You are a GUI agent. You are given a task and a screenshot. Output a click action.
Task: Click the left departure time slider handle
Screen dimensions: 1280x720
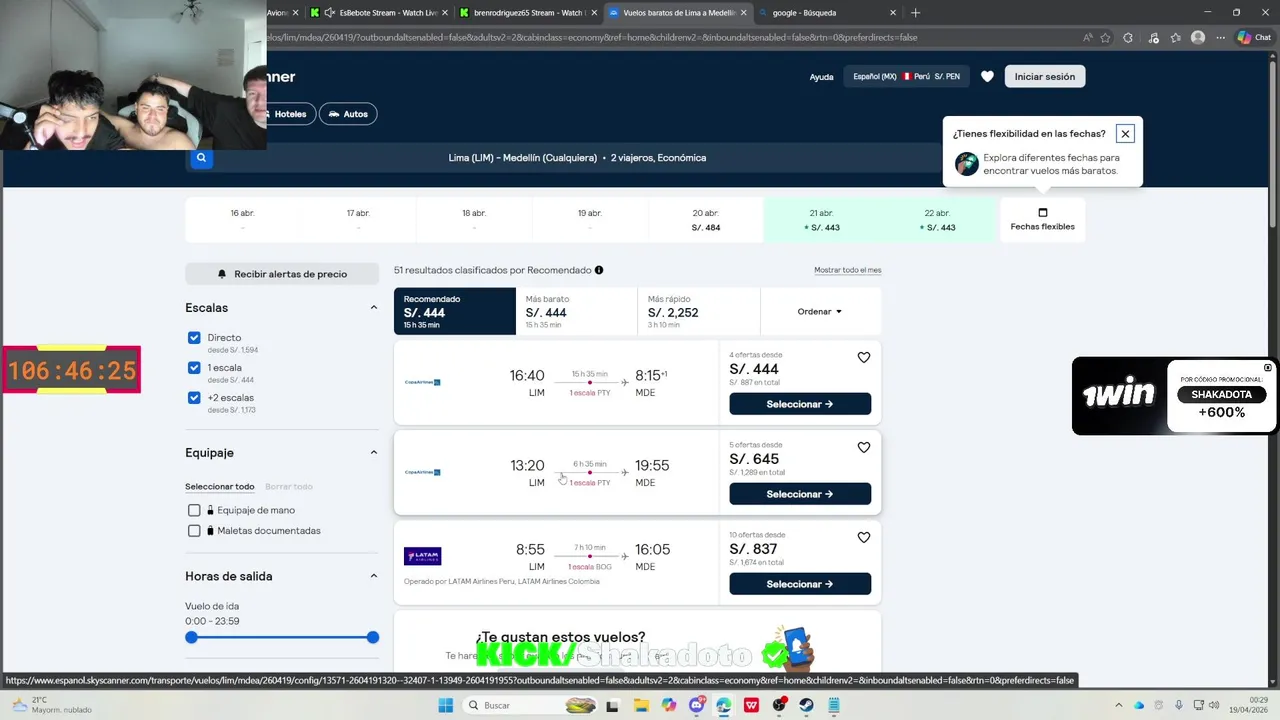click(x=191, y=637)
